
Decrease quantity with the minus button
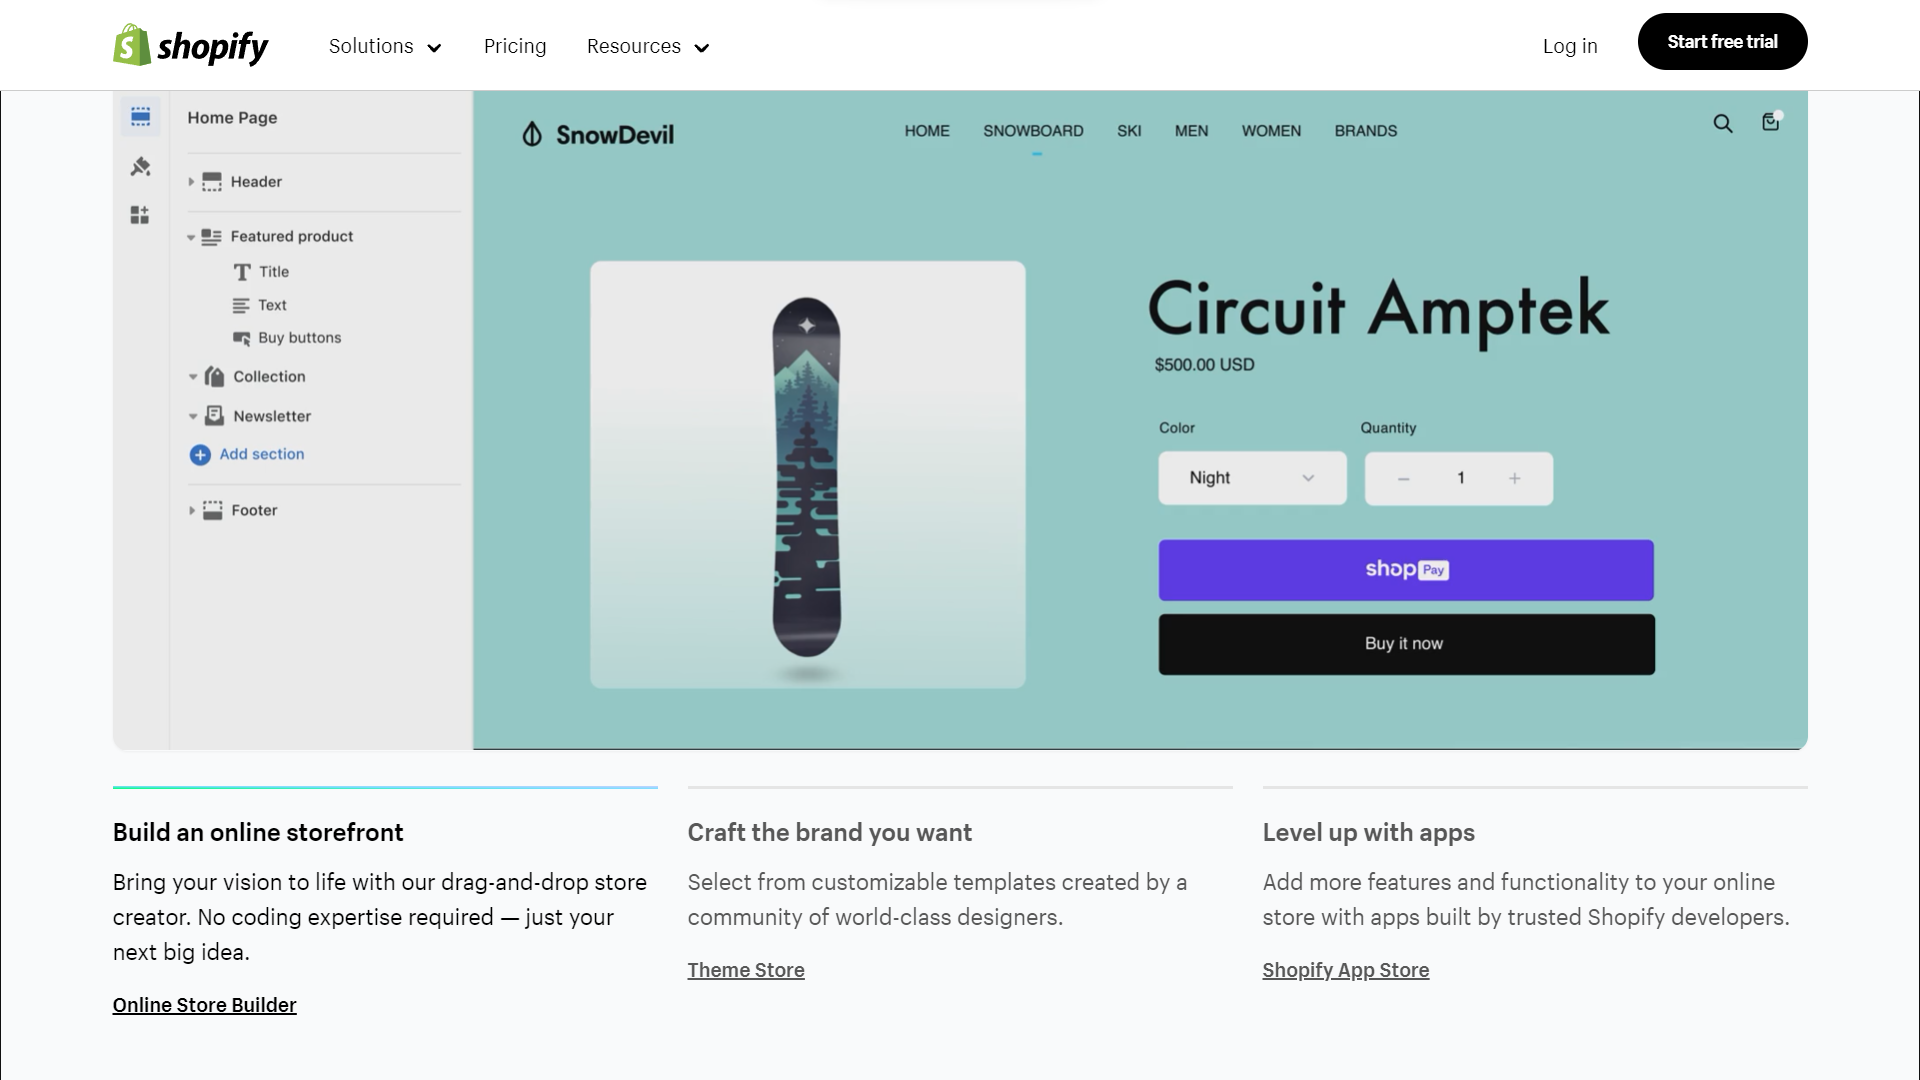pyautogui.click(x=1403, y=479)
